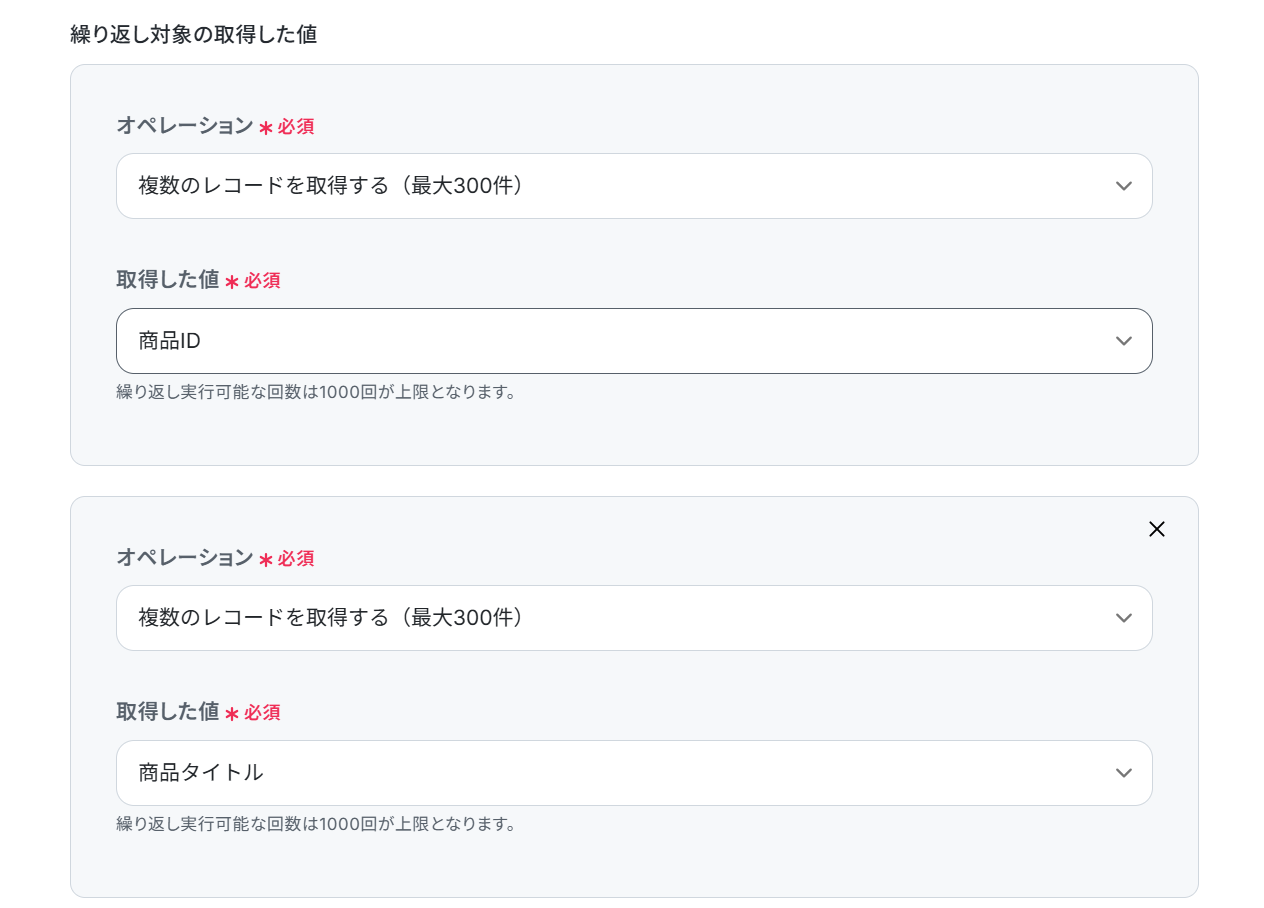Click the red 必須 mark beside 取得した値 above 商品ID
This screenshot has width=1264, height=908.
tap(262, 281)
